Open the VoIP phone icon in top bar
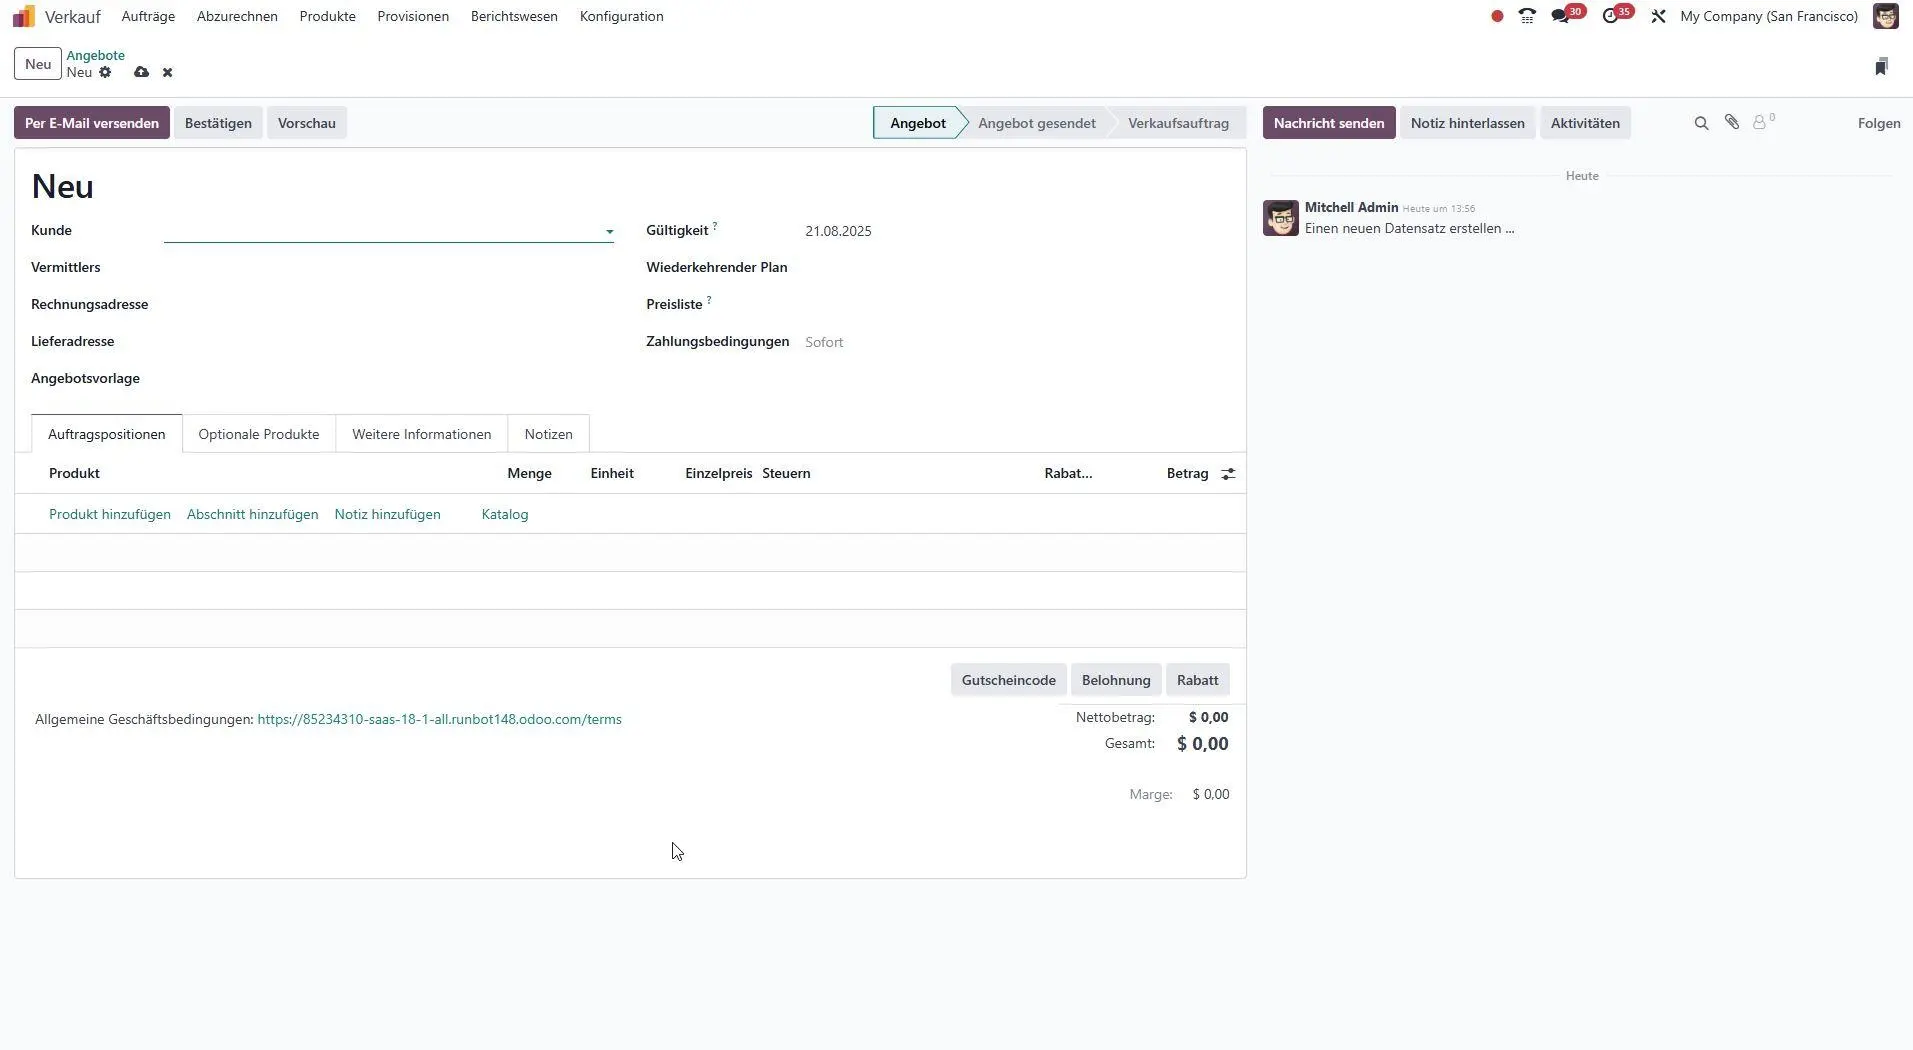The height and width of the screenshot is (1050, 1913). (x=1527, y=16)
